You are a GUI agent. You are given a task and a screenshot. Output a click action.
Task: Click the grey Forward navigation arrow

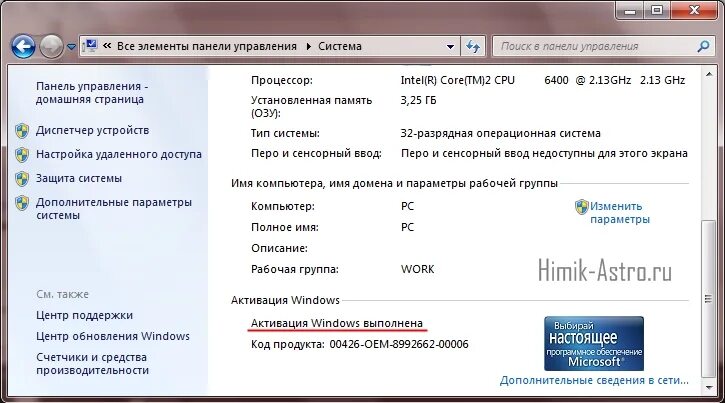click(51, 46)
